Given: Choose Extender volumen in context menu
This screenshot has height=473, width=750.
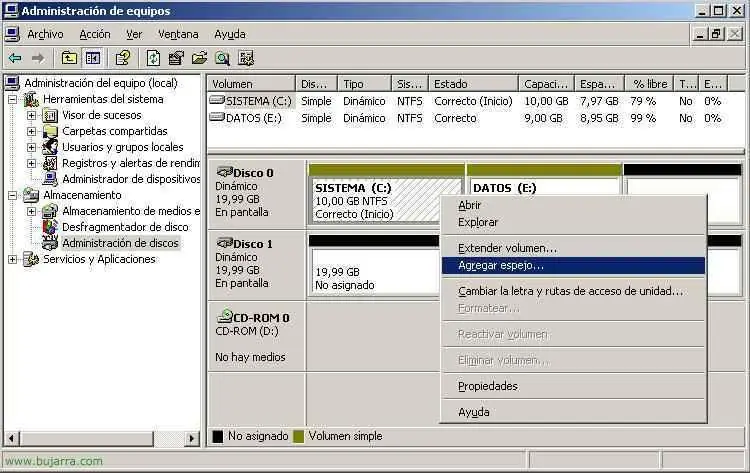Looking at the screenshot, I should click(x=573, y=248).
